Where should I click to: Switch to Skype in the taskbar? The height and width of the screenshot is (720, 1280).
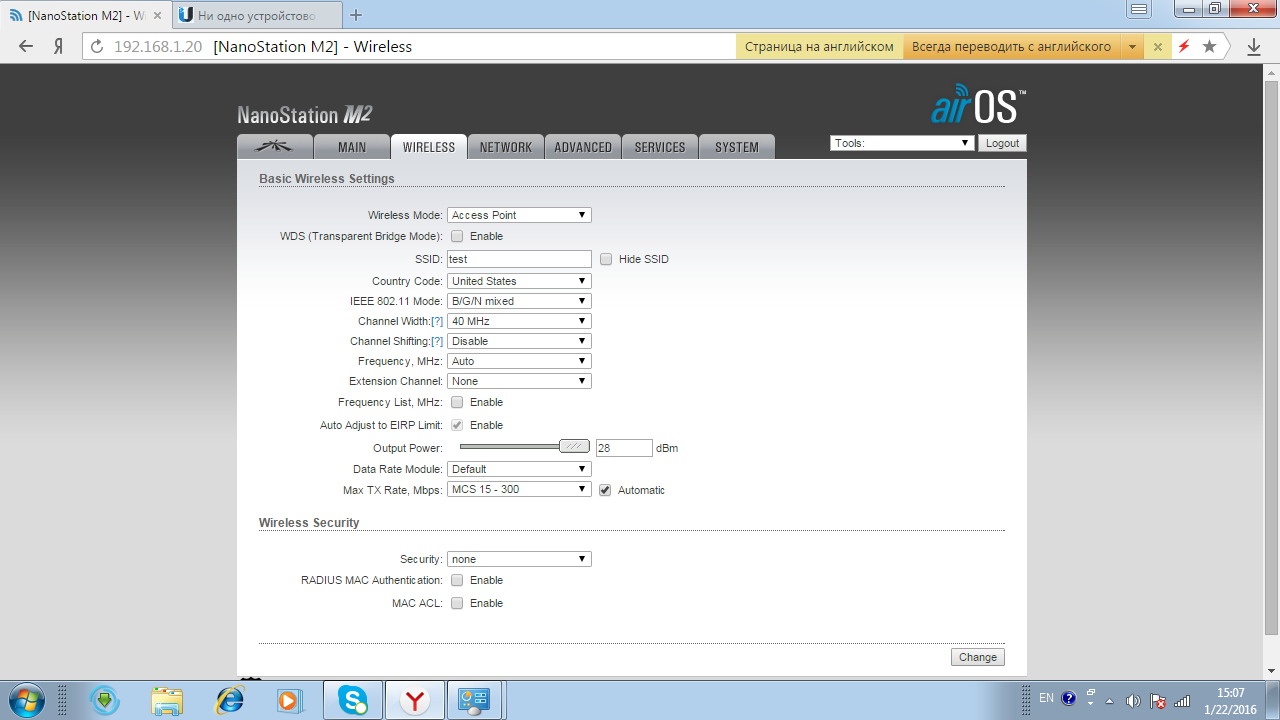pos(352,700)
